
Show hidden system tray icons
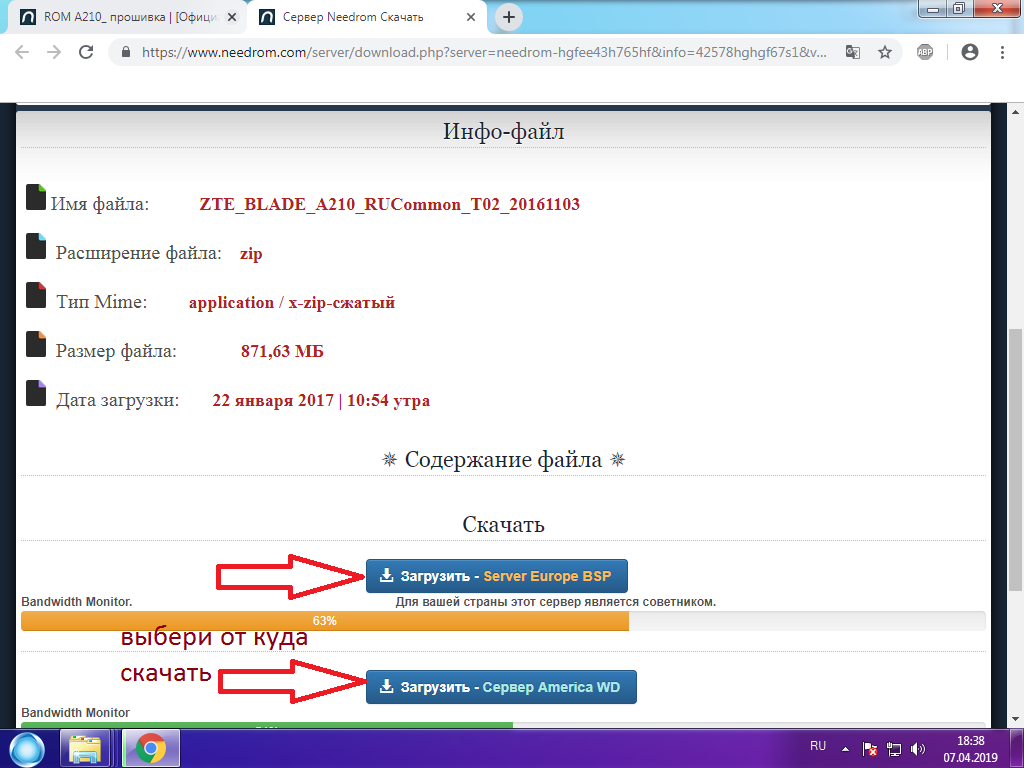tap(847, 747)
